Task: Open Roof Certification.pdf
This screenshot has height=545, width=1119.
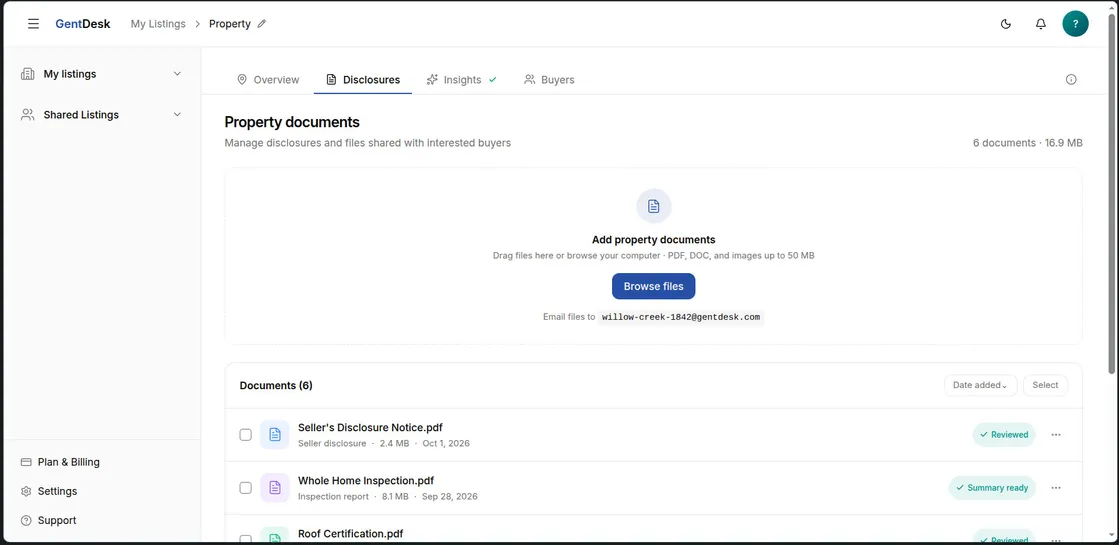Action: (x=350, y=534)
